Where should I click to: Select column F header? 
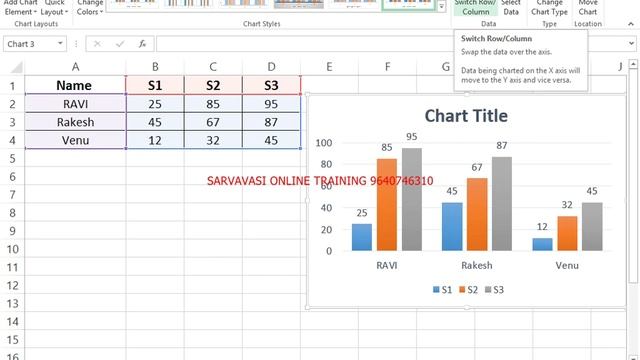click(387, 67)
